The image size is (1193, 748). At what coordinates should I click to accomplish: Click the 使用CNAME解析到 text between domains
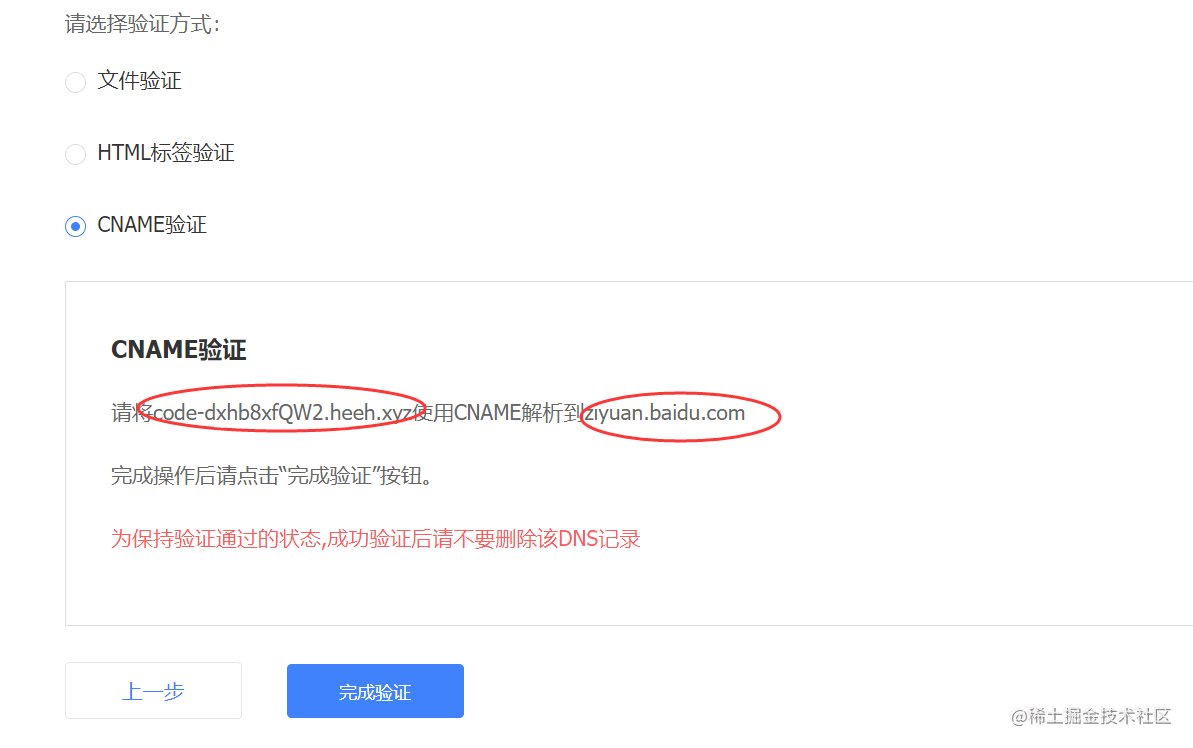498,413
